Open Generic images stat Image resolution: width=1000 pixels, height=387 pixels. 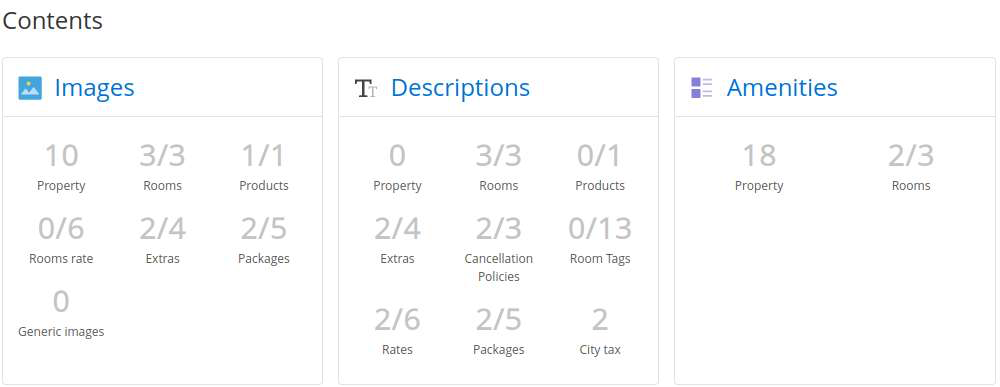(x=61, y=313)
